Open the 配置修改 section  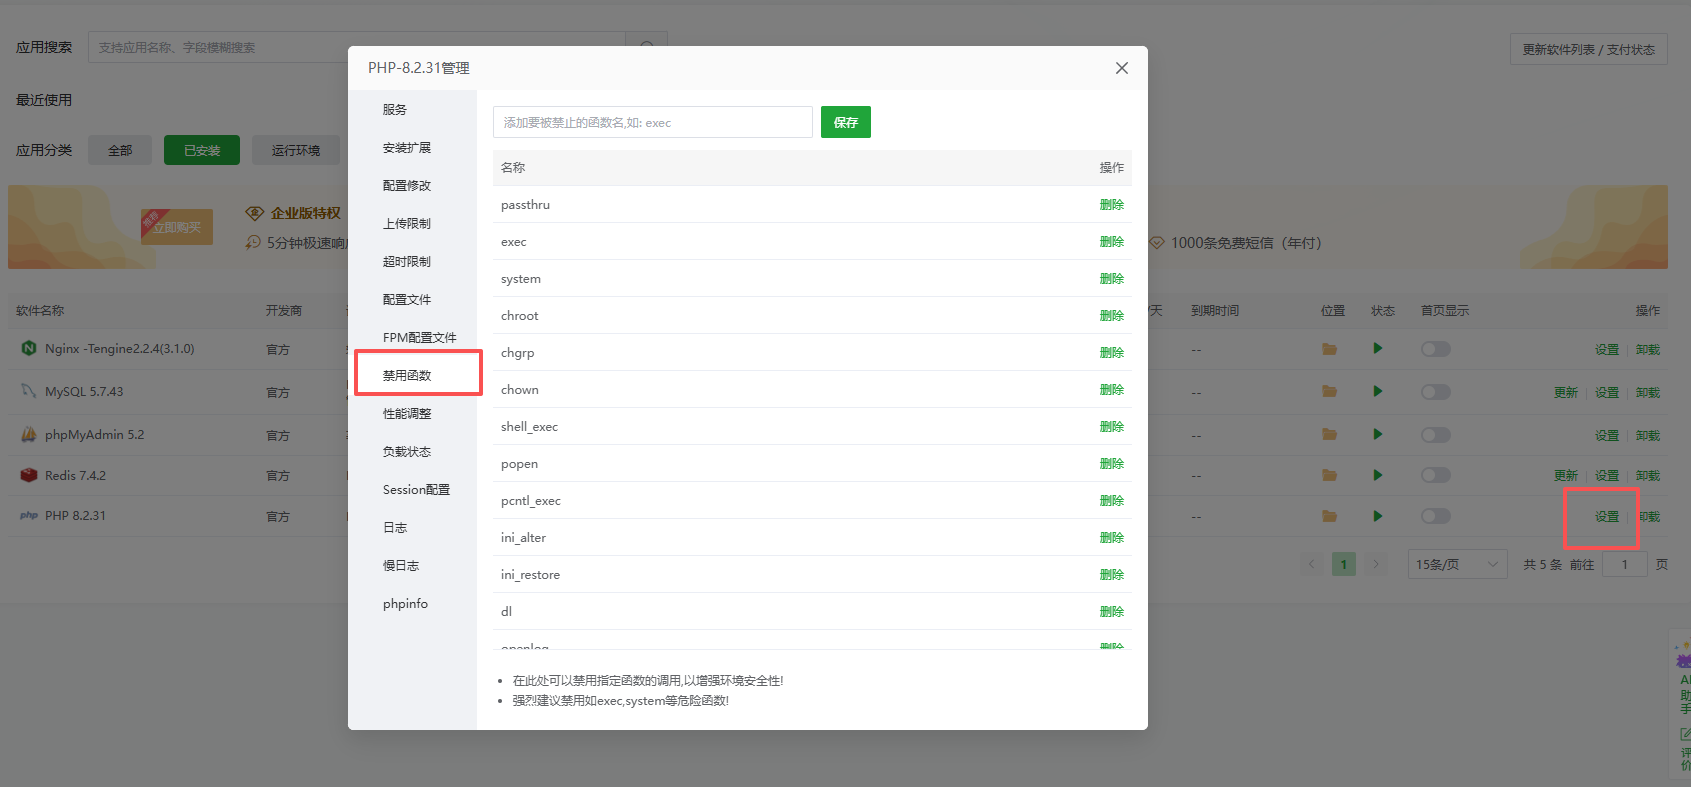coord(407,186)
